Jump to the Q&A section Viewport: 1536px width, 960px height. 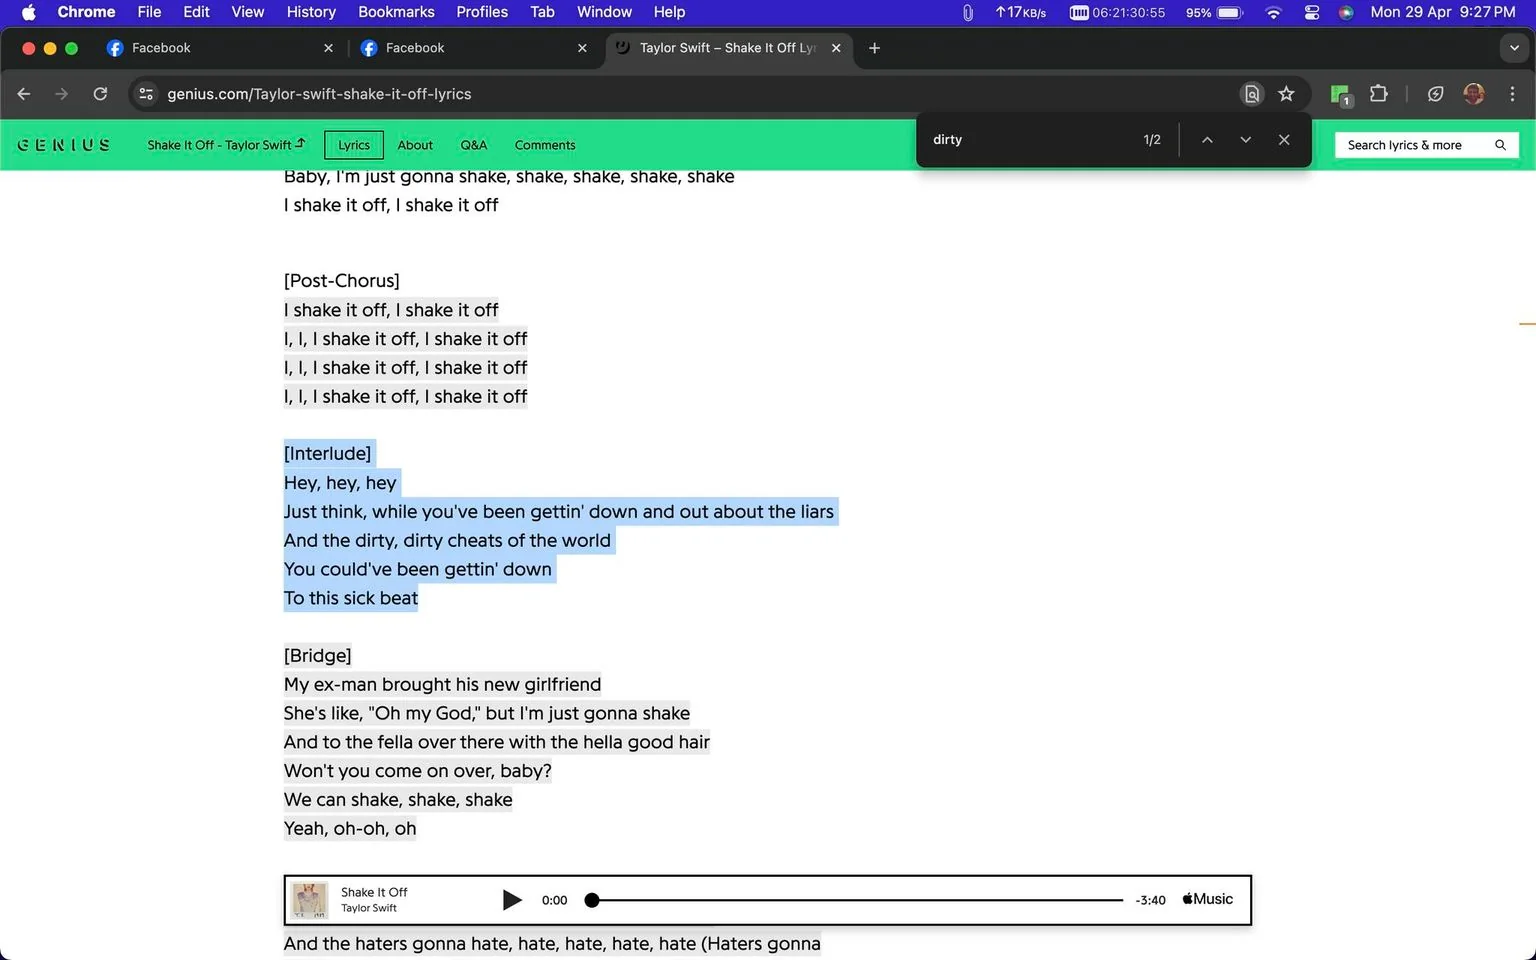pyautogui.click(x=474, y=145)
